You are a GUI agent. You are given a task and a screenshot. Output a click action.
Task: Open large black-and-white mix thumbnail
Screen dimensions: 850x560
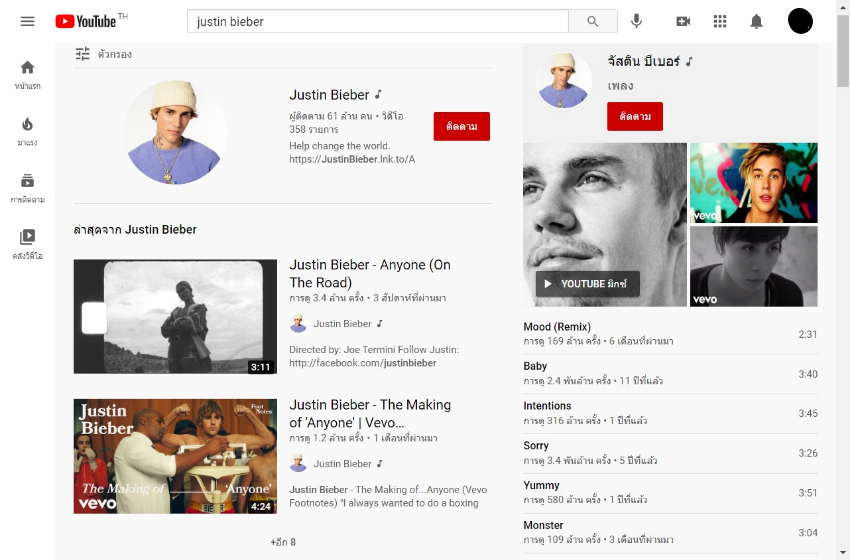[x=605, y=224]
